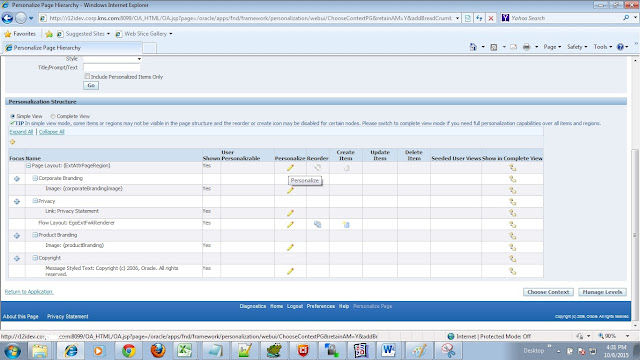
Task: Show Privacy row in Complete View icon
Action: pos(513,202)
